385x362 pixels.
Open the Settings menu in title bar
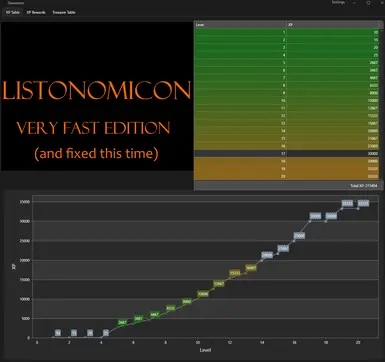338,2
